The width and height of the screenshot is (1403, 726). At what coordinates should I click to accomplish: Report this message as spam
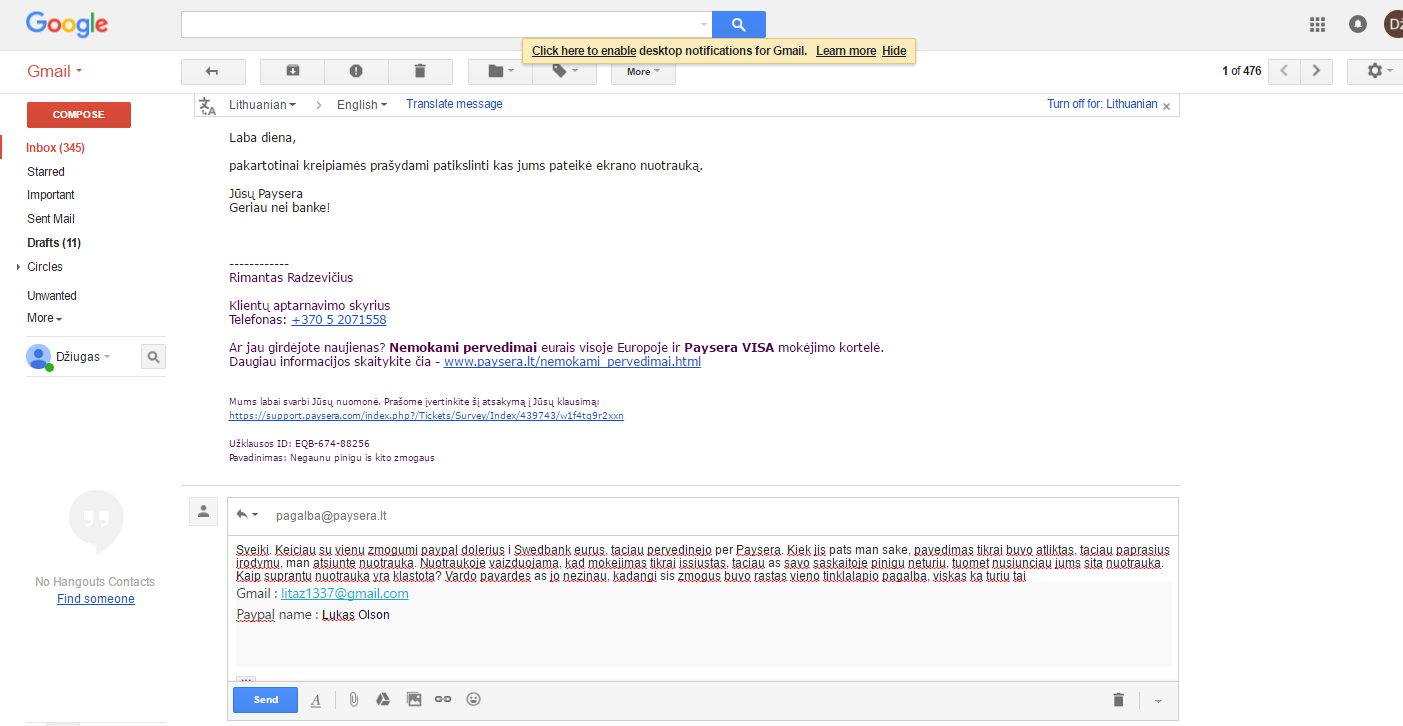356,71
